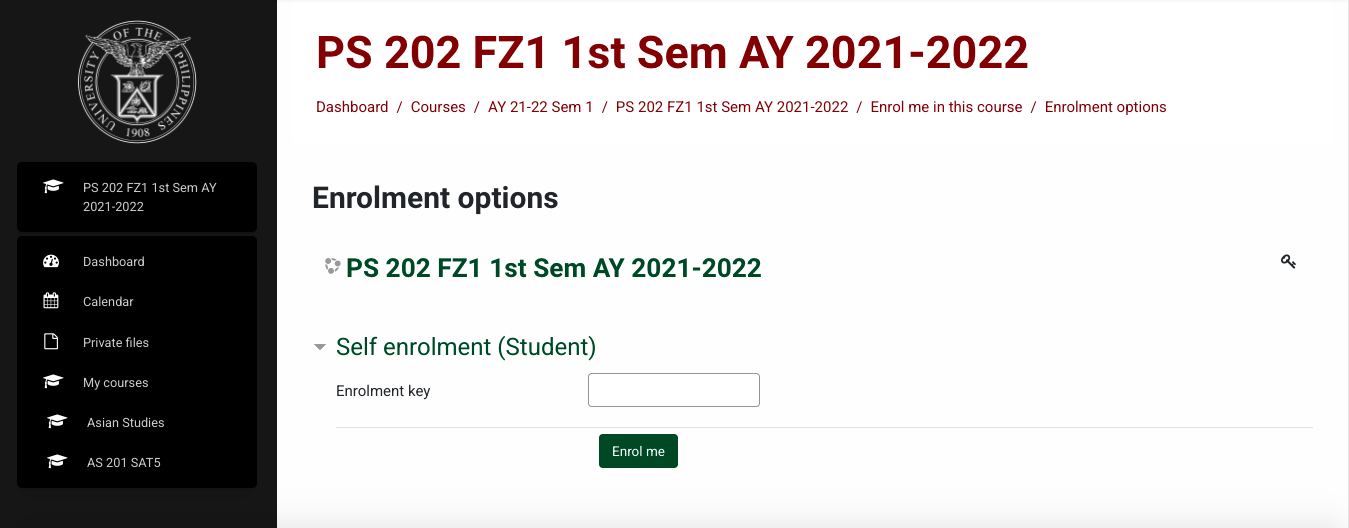Click the Self enrolment (Student) heading
Viewport: 1349px width, 528px height.
point(466,347)
